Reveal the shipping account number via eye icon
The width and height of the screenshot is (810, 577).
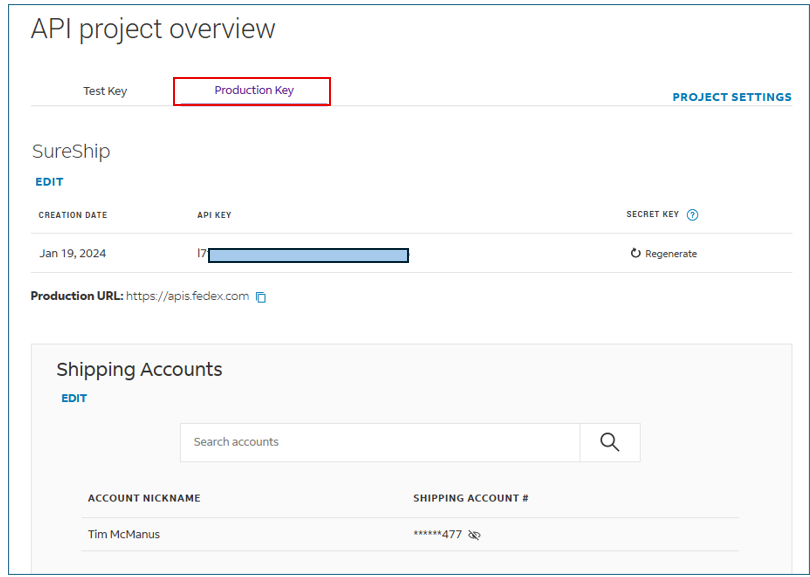pyautogui.click(x=475, y=535)
